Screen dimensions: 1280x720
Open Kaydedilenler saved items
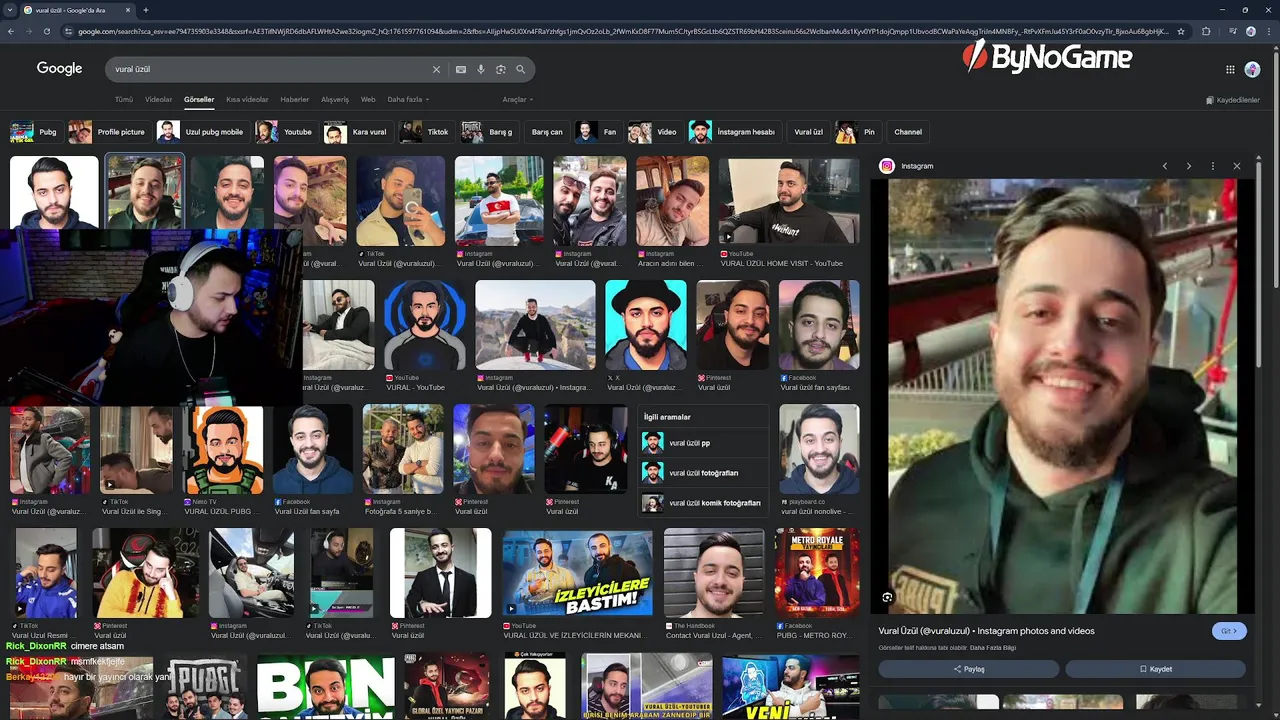click(1233, 100)
